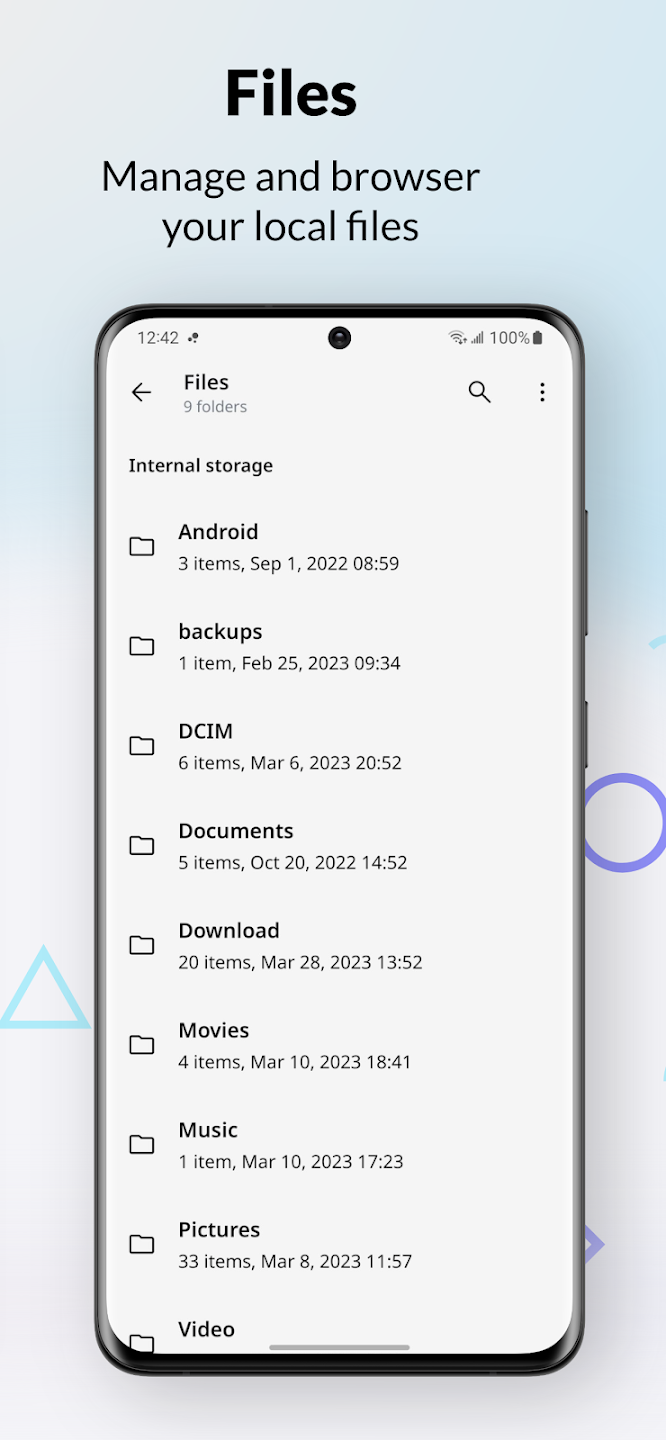
Task: Open the three-dot overflow menu
Action: pyautogui.click(x=542, y=392)
